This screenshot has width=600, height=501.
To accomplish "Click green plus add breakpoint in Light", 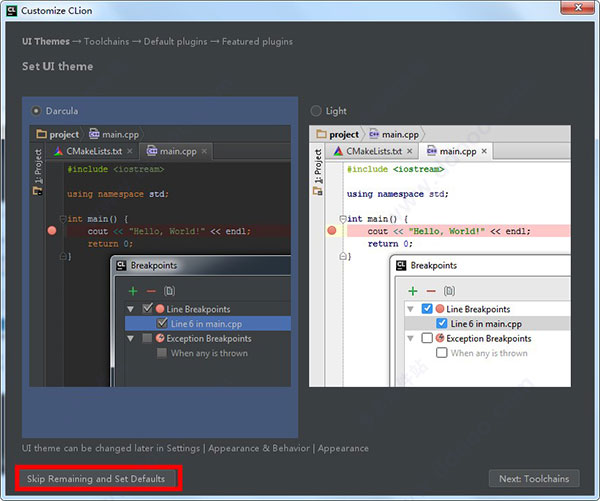I will pos(412,291).
